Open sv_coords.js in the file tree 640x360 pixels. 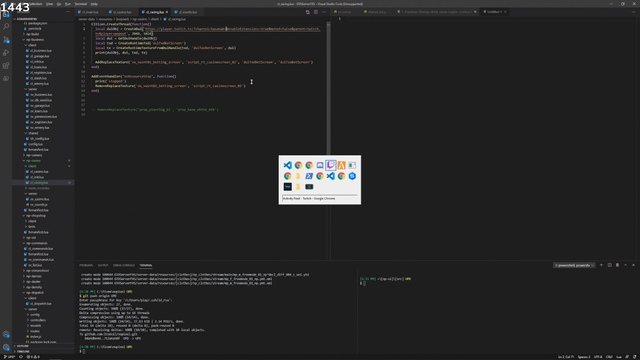(39, 204)
